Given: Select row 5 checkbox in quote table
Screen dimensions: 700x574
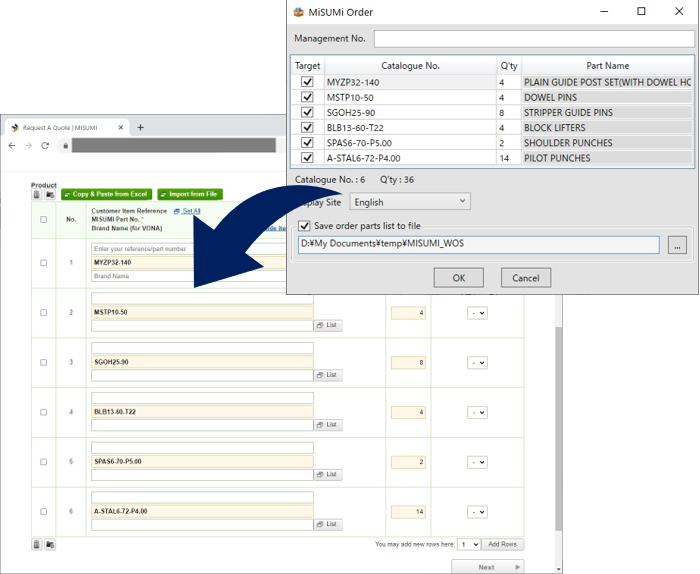Looking at the screenshot, I should tap(43, 462).
